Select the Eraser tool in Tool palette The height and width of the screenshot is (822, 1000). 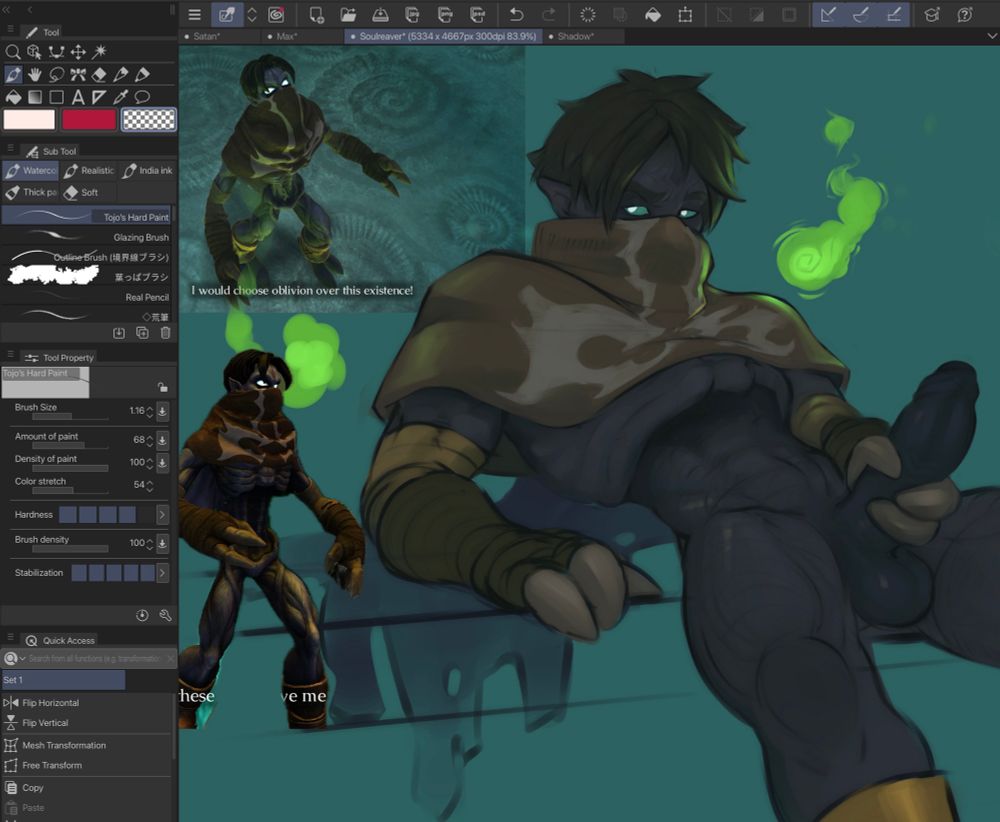pyautogui.click(x=99, y=75)
